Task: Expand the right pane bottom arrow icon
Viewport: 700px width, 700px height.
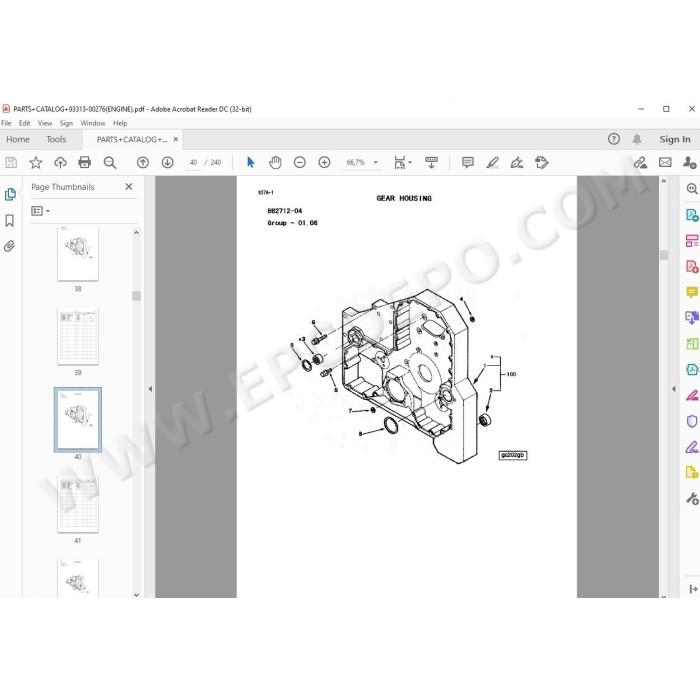Action: (x=693, y=589)
